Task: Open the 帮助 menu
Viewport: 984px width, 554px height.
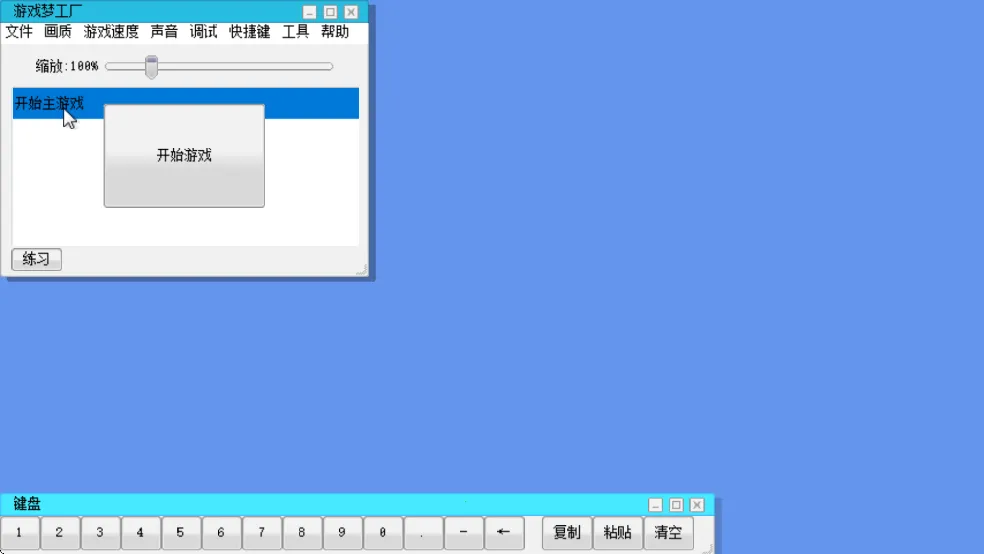Action: point(335,32)
